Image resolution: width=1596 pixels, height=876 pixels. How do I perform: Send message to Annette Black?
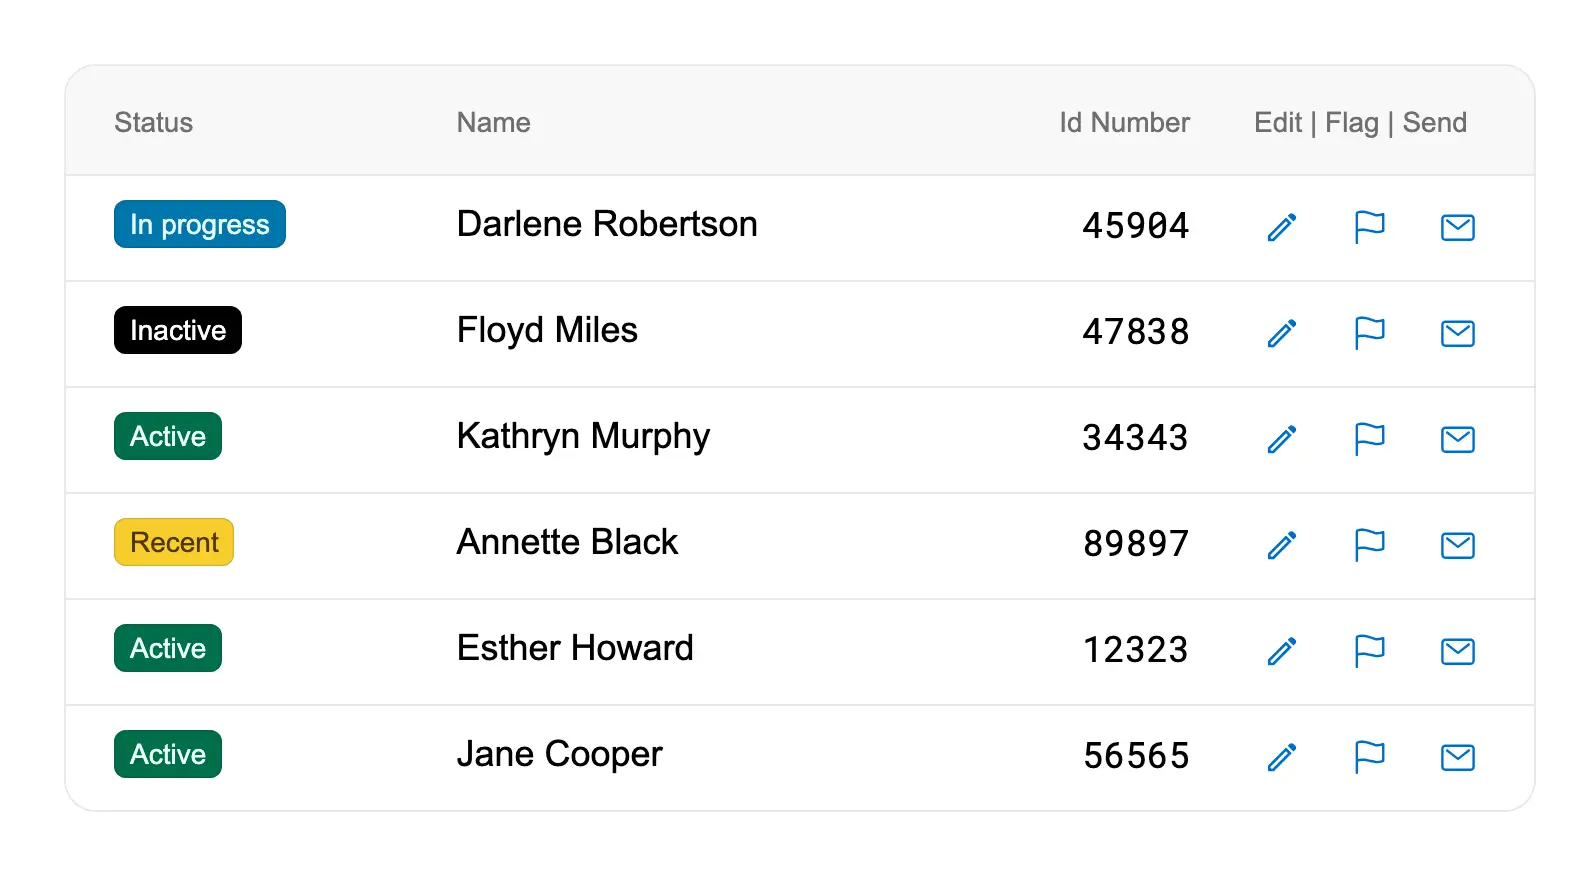[x=1457, y=545]
